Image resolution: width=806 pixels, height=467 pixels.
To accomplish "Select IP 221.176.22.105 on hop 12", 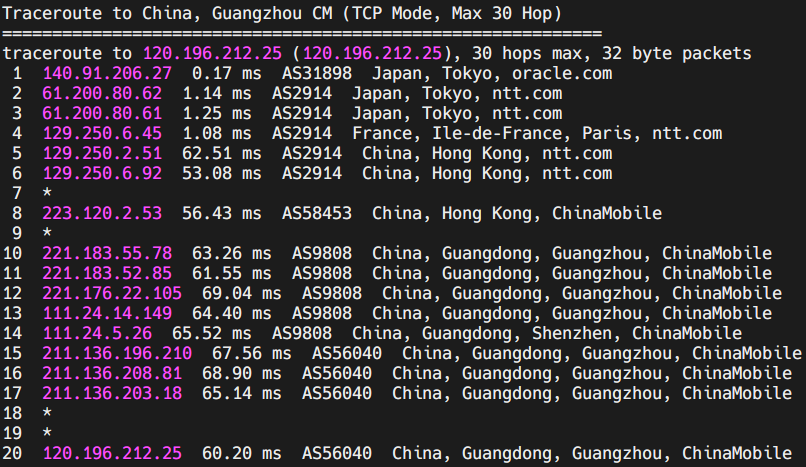I will click(x=112, y=294).
